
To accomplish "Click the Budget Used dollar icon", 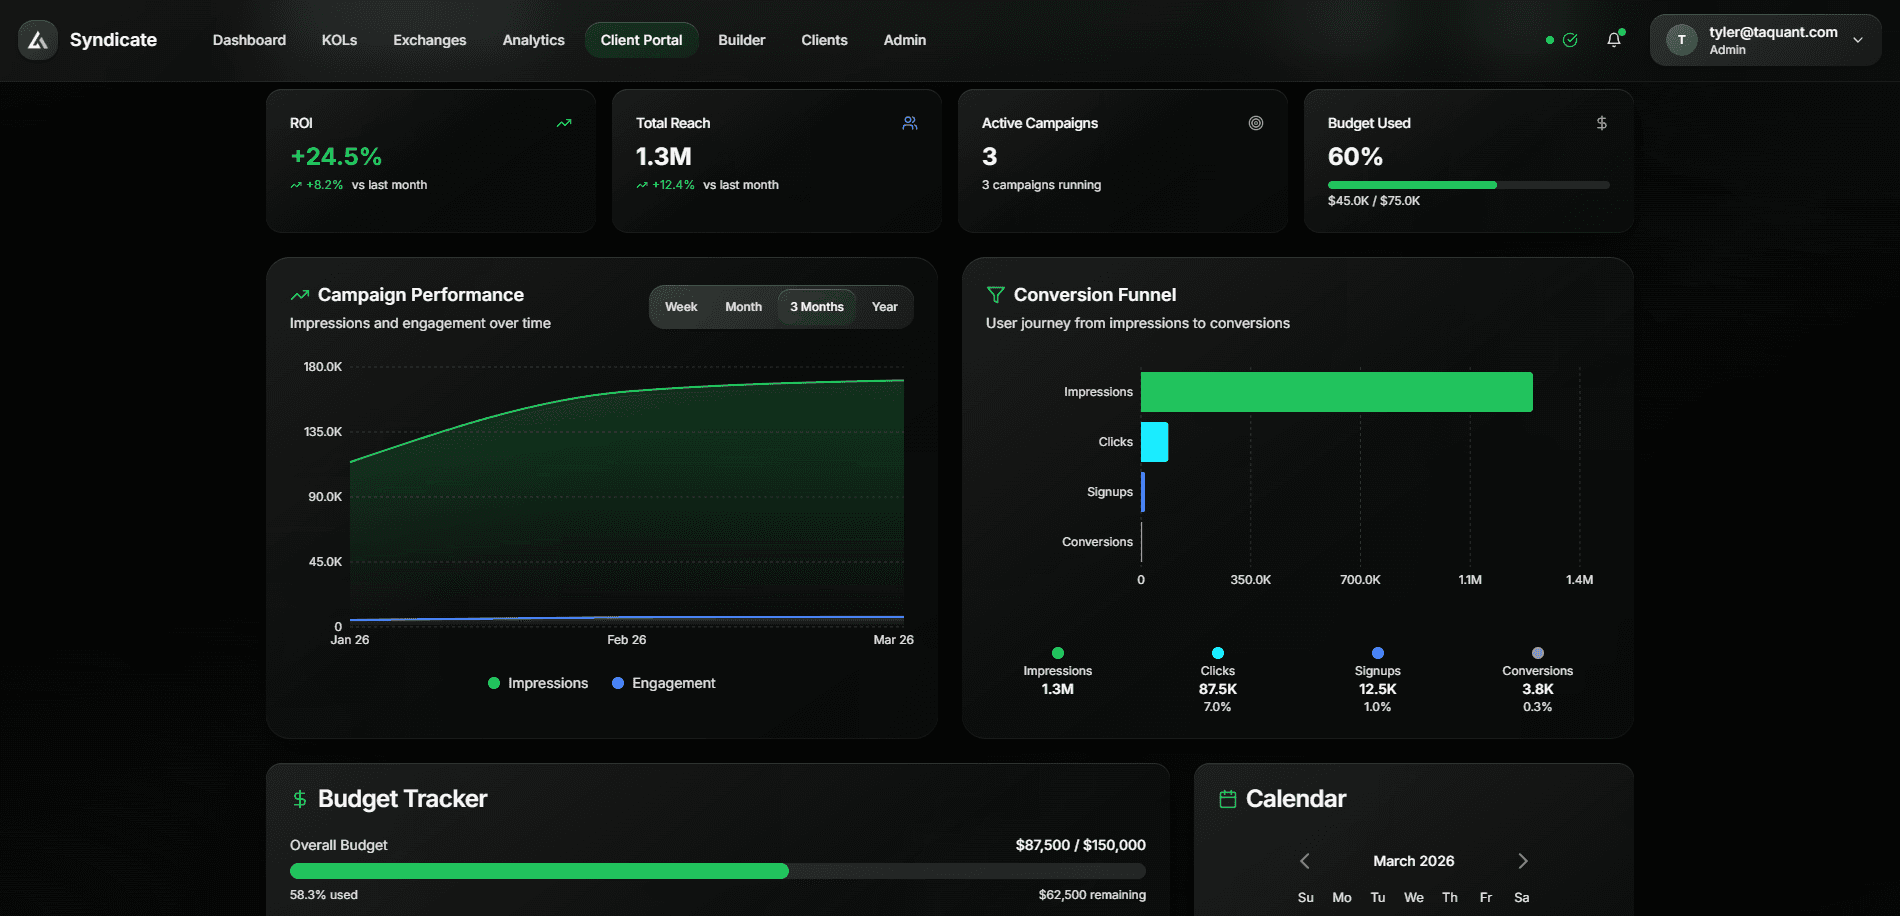I will point(1601,122).
